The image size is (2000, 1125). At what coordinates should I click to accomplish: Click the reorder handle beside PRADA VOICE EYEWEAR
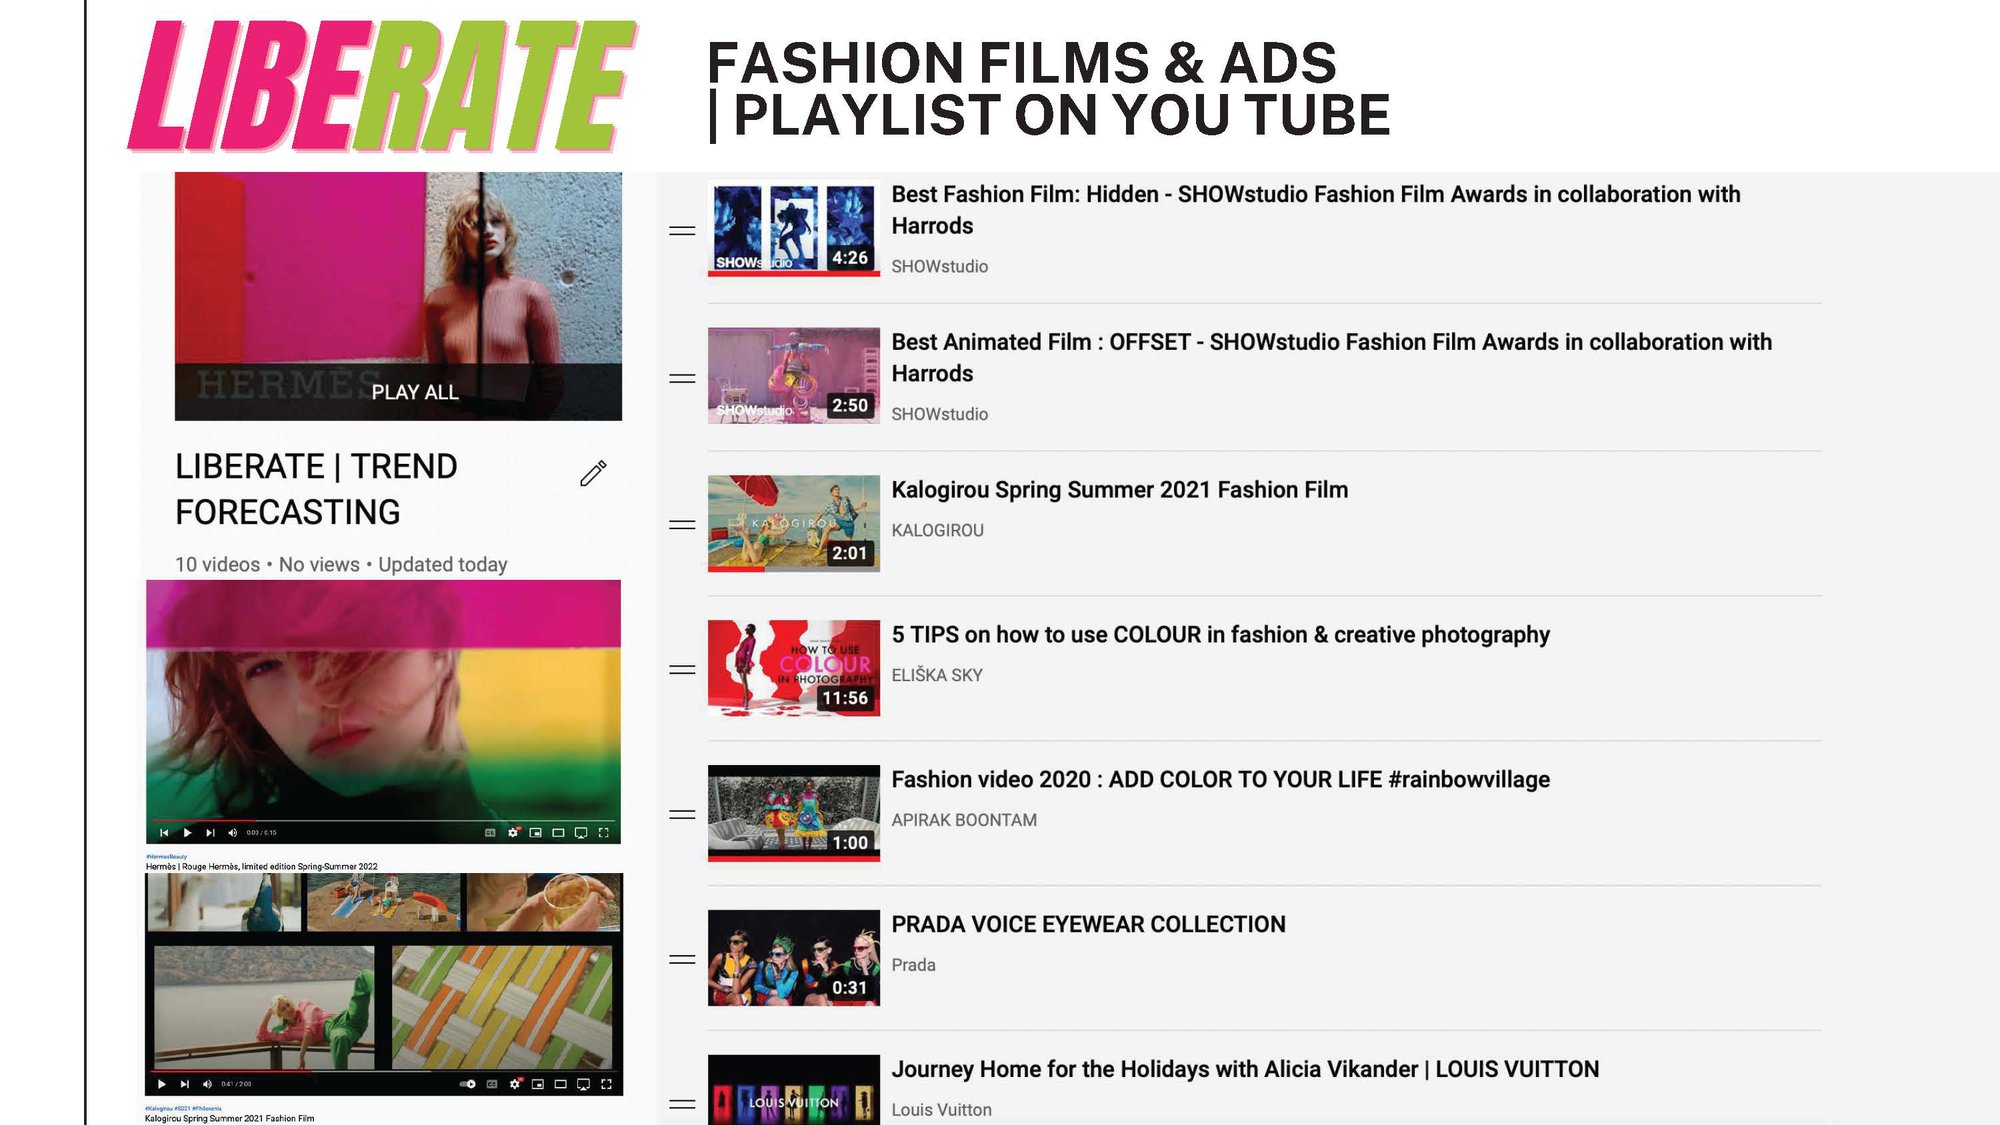[682, 959]
